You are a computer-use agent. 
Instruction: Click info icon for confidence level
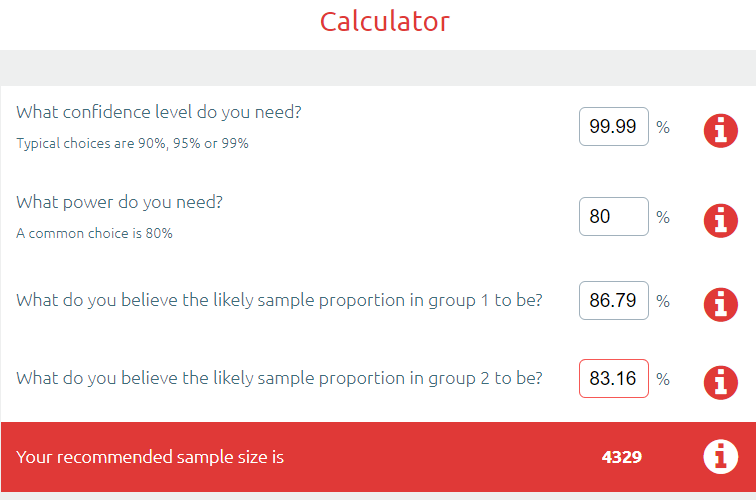720,130
